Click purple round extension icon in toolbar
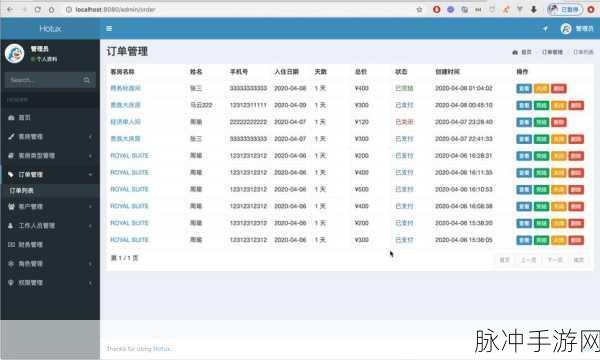The width and height of the screenshot is (600, 360). [x=451, y=10]
